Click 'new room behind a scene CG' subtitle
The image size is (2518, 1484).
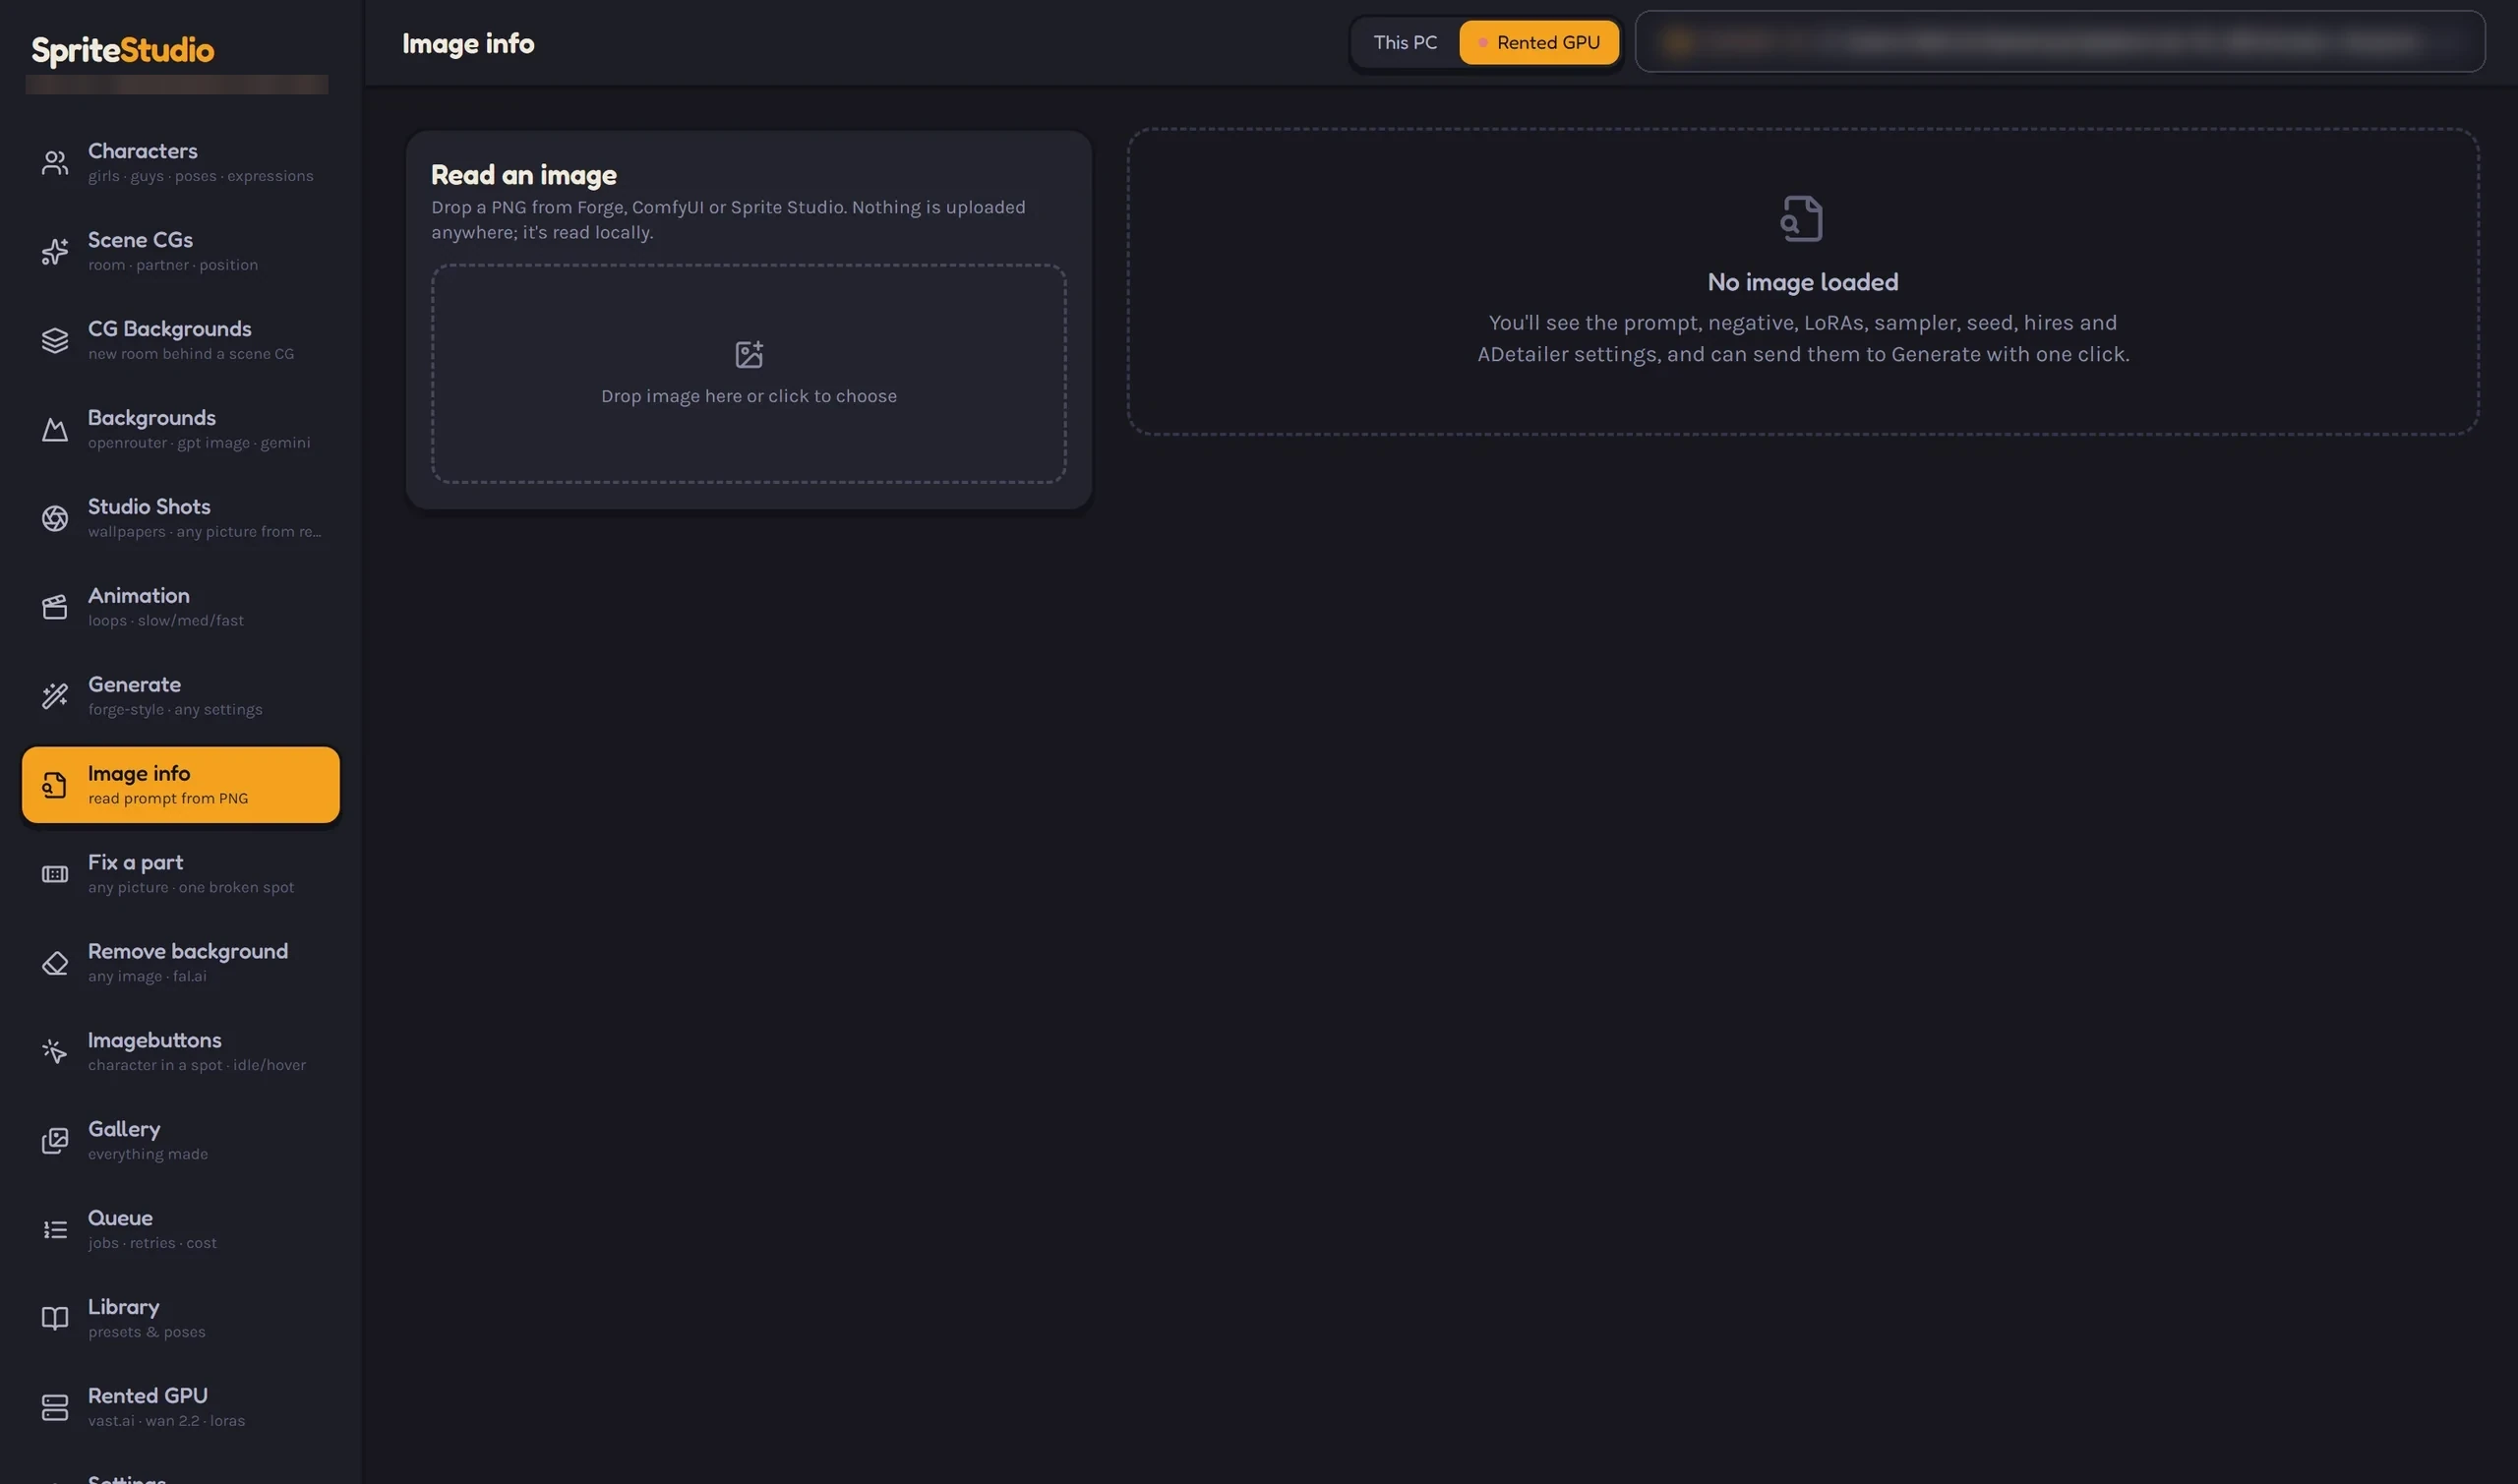point(191,354)
